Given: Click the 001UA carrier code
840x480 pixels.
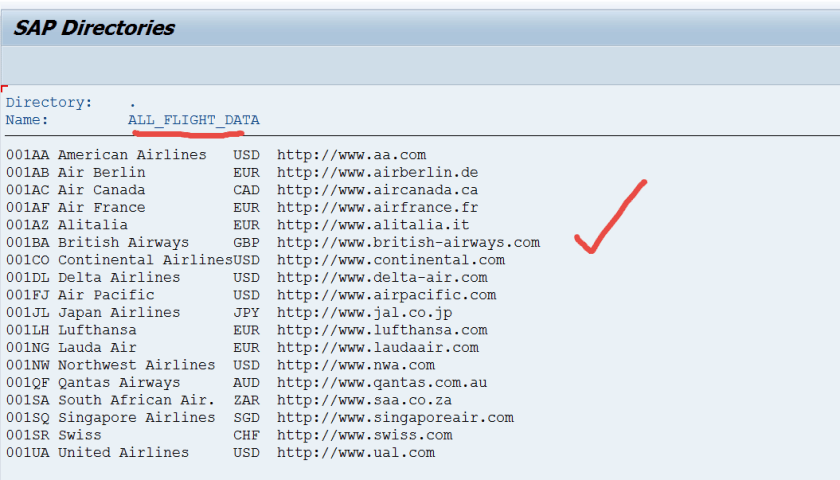Looking at the screenshot, I should pyautogui.click(x=27, y=453).
